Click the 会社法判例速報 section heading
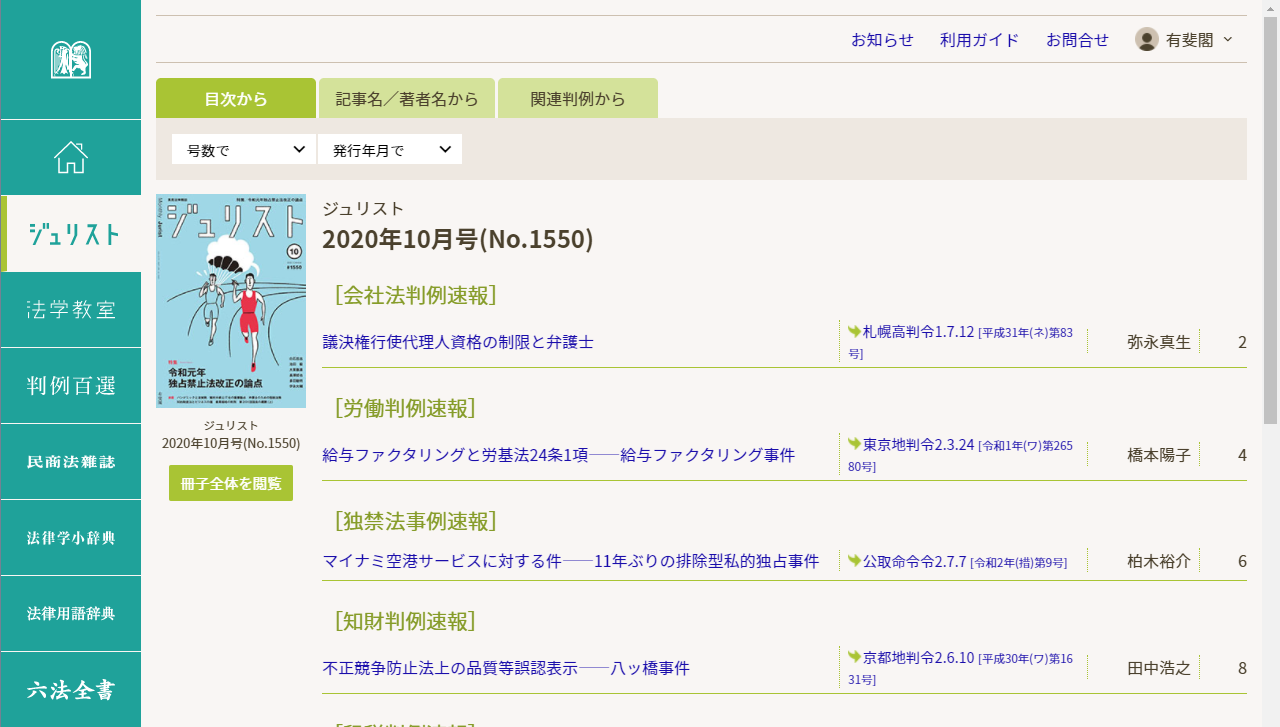The image size is (1280, 727). [416, 295]
